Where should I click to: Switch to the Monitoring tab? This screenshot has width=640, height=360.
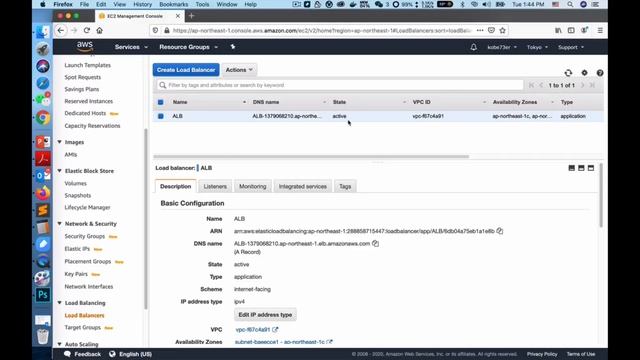[x=253, y=186]
